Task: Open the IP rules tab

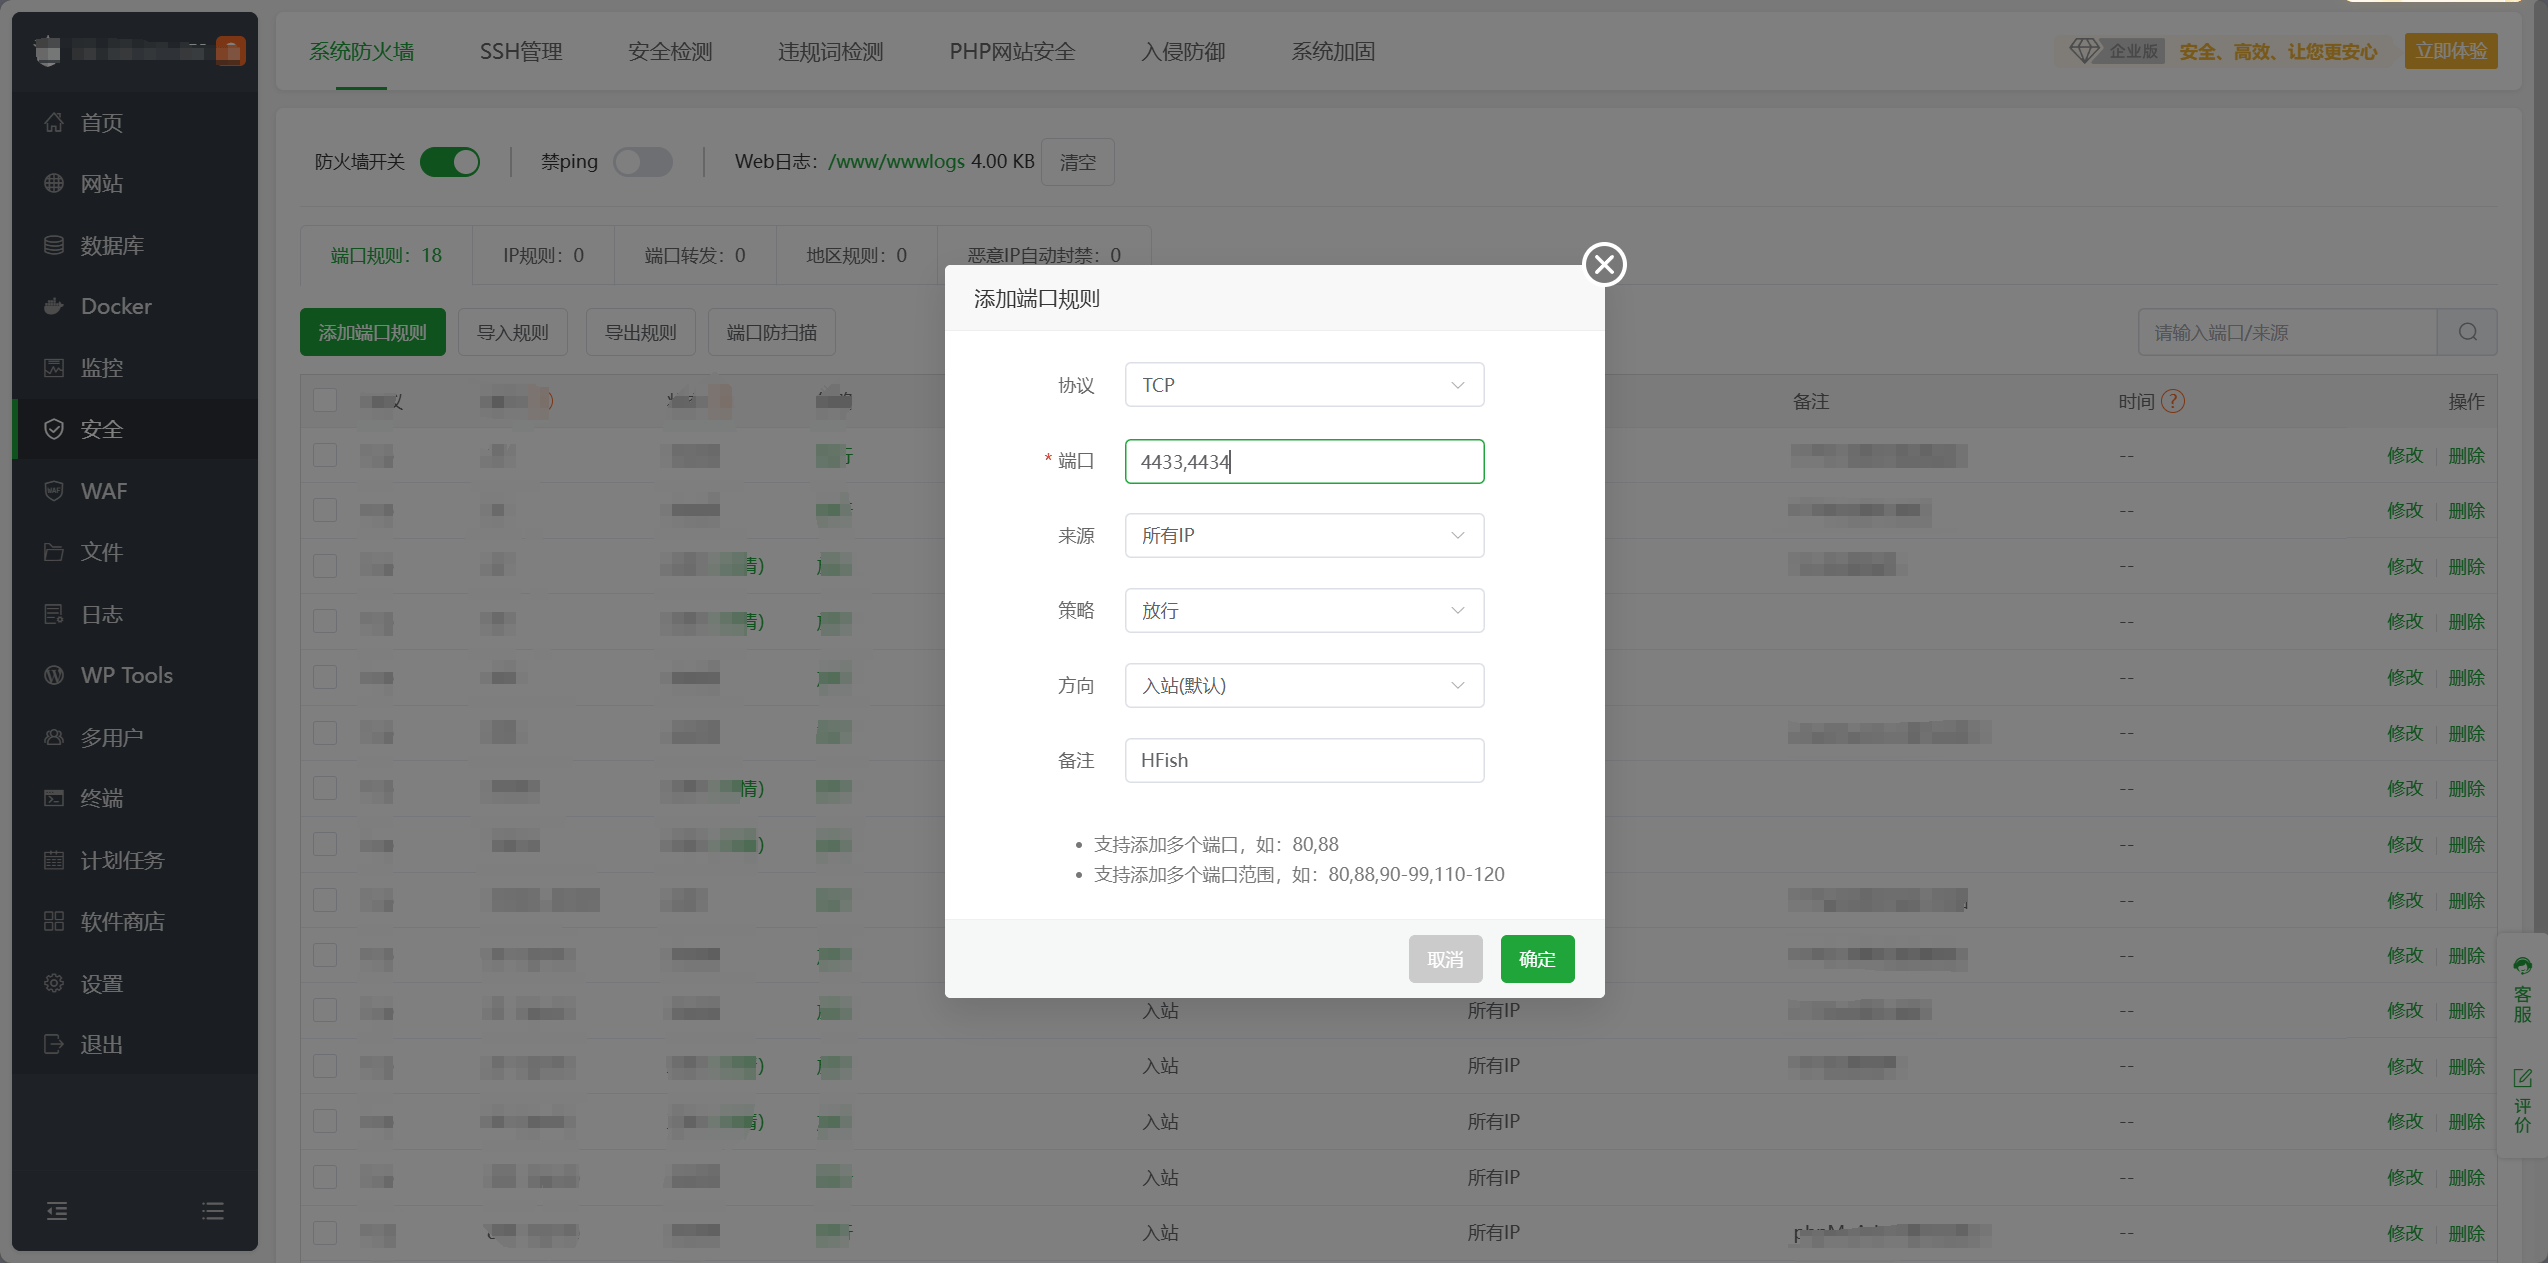Action: coord(543,256)
